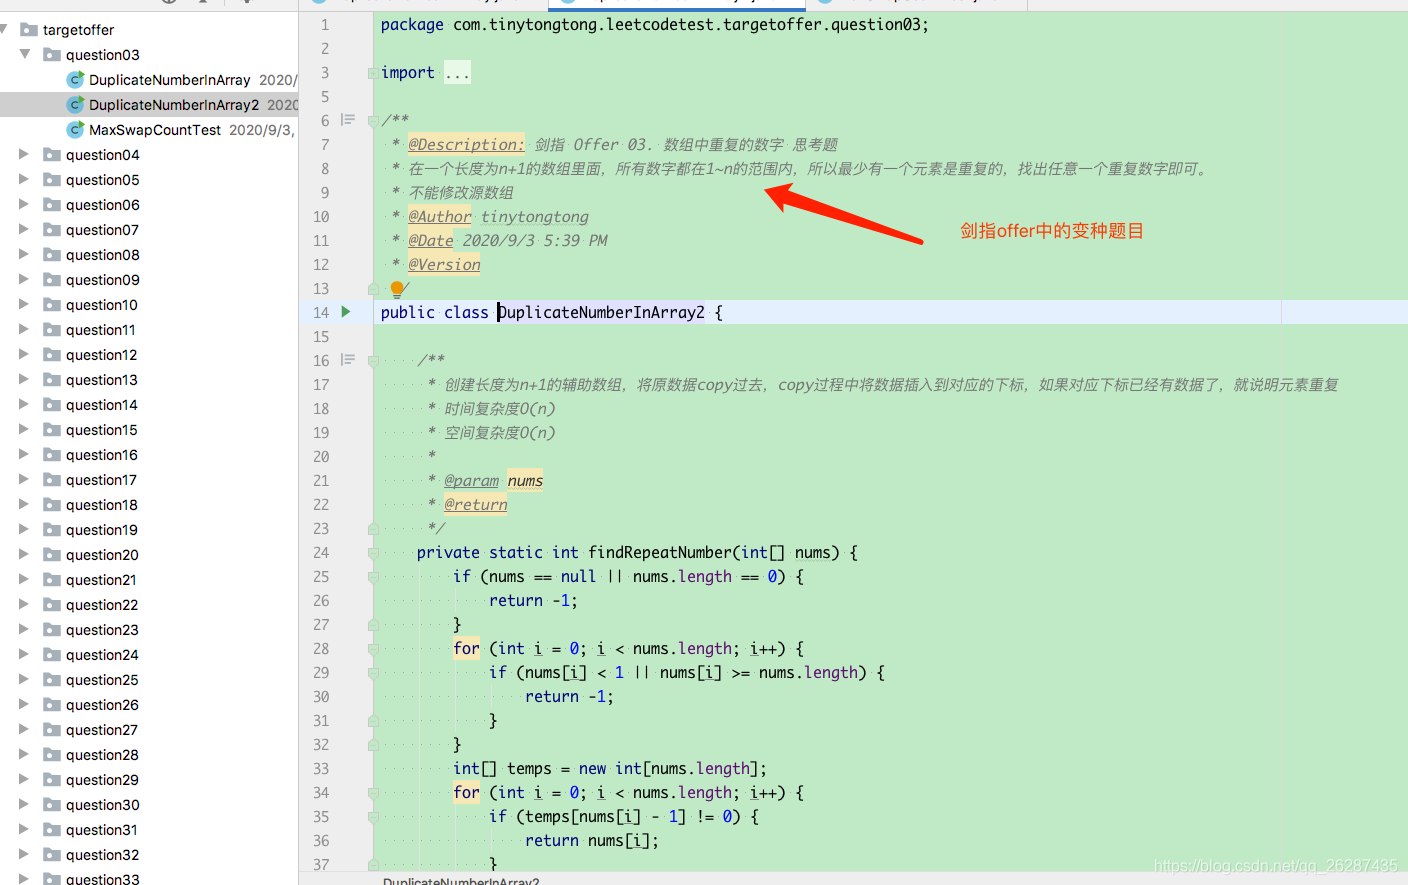Select the question11 tree row
This screenshot has width=1408, height=885.
149,330
